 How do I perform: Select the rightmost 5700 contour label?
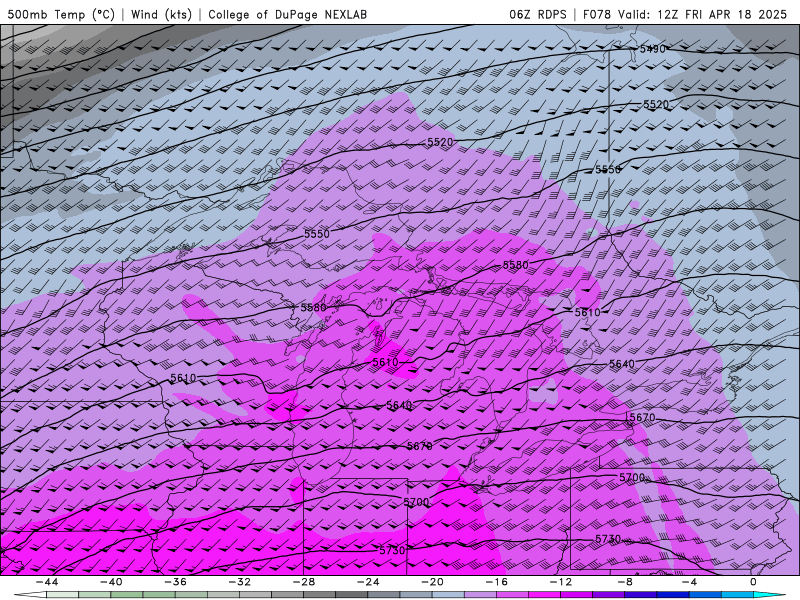pos(632,478)
